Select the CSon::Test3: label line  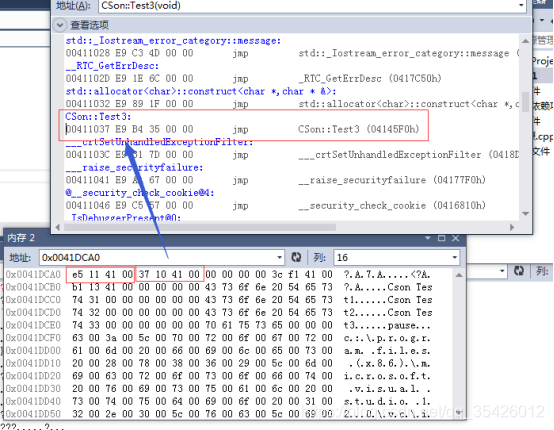point(98,116)
